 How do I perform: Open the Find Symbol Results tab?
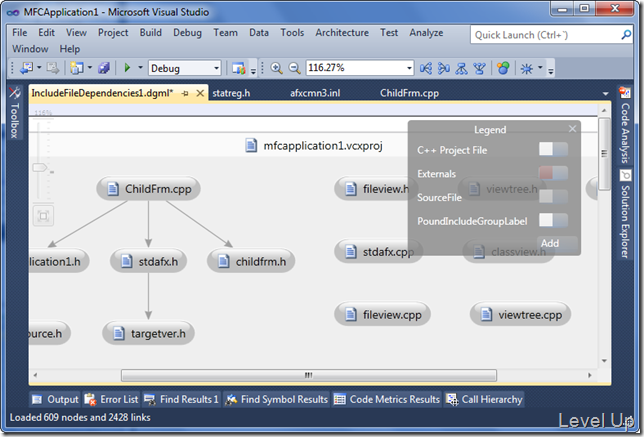click(276, 399)
